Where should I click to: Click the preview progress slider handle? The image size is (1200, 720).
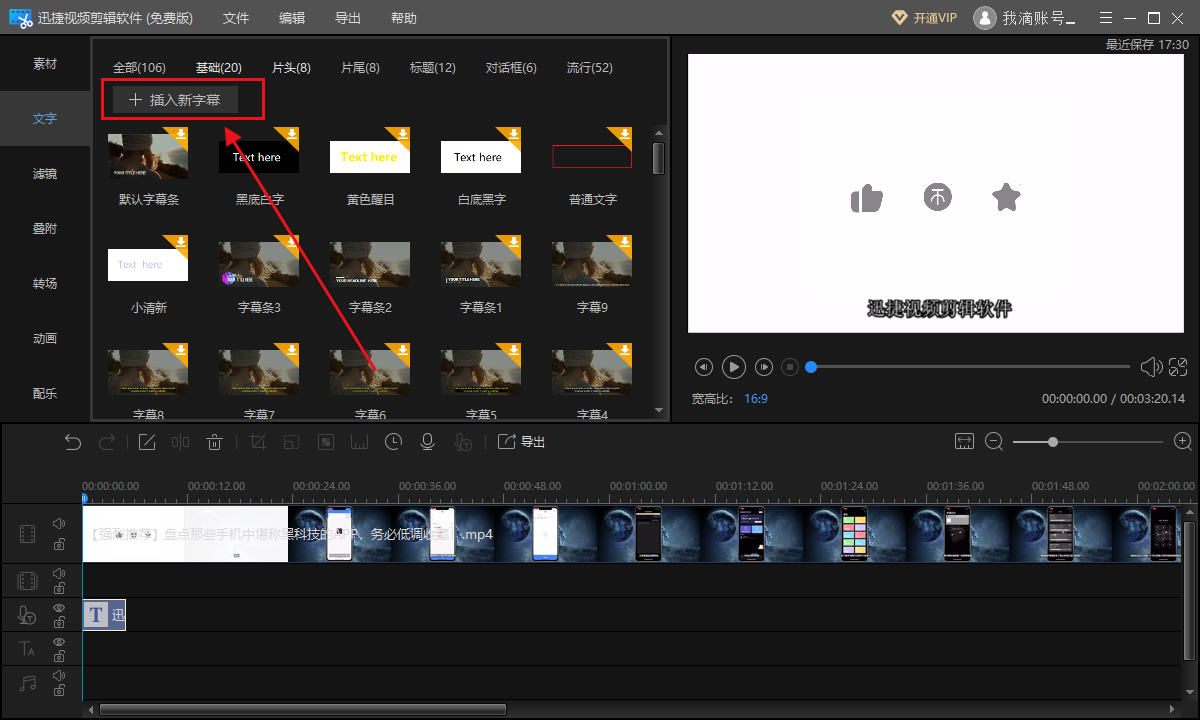click(x=811, y=367)
